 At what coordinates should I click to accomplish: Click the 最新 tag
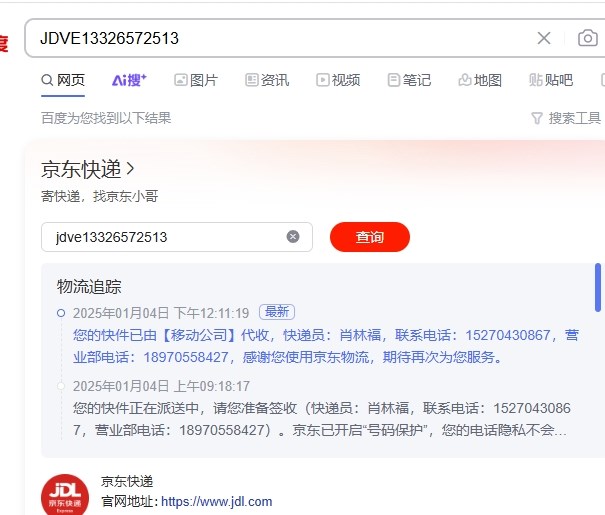277,312
